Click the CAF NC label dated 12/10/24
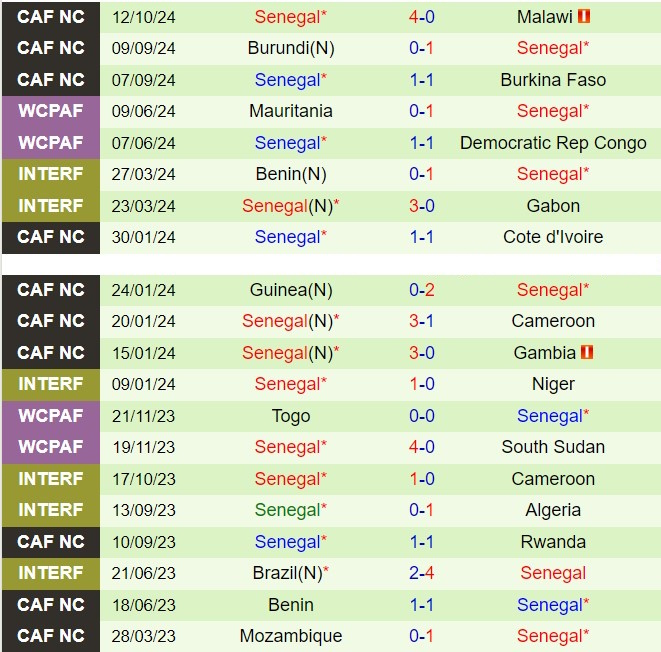 click(x=51, y=17)
